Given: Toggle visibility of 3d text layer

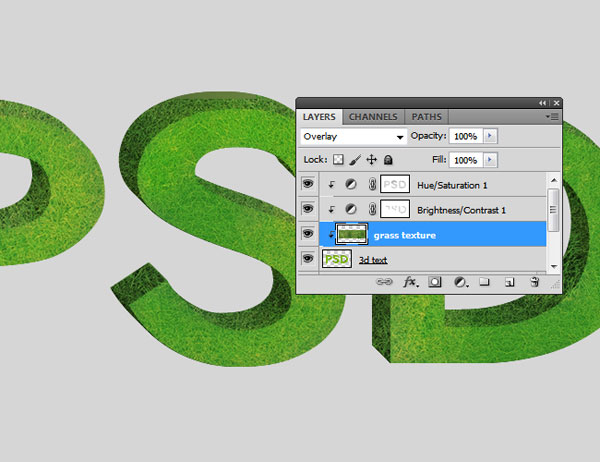Looking at the screenshot, I should pyautogui.click(x=308, y=258).
